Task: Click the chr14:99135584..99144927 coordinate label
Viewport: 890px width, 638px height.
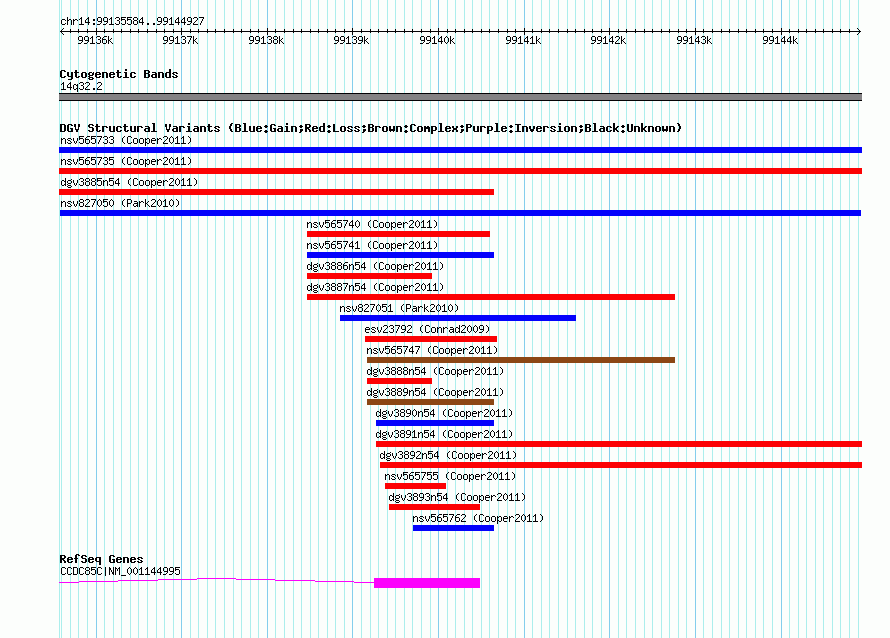Action: pyautogui.click(x=132, y=21)
